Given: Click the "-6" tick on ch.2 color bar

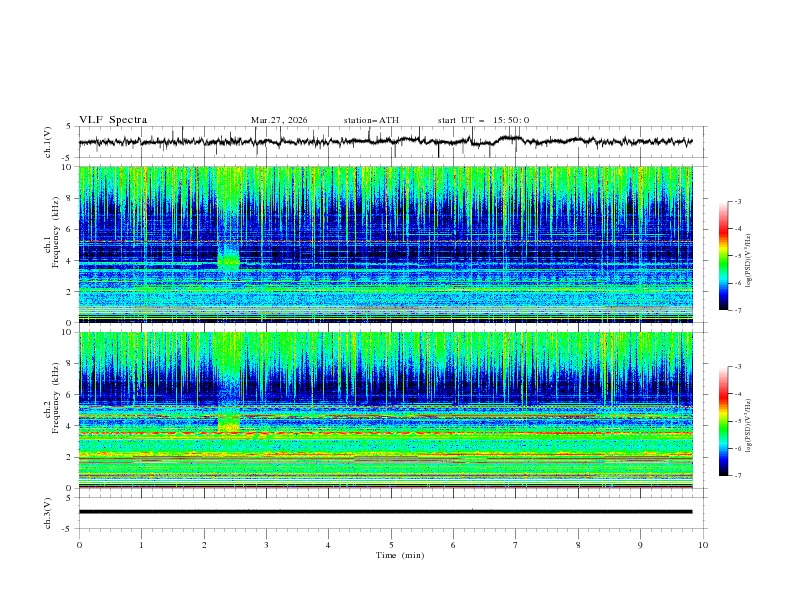Looking at the screenshot, I should click(x=737, y=448).
